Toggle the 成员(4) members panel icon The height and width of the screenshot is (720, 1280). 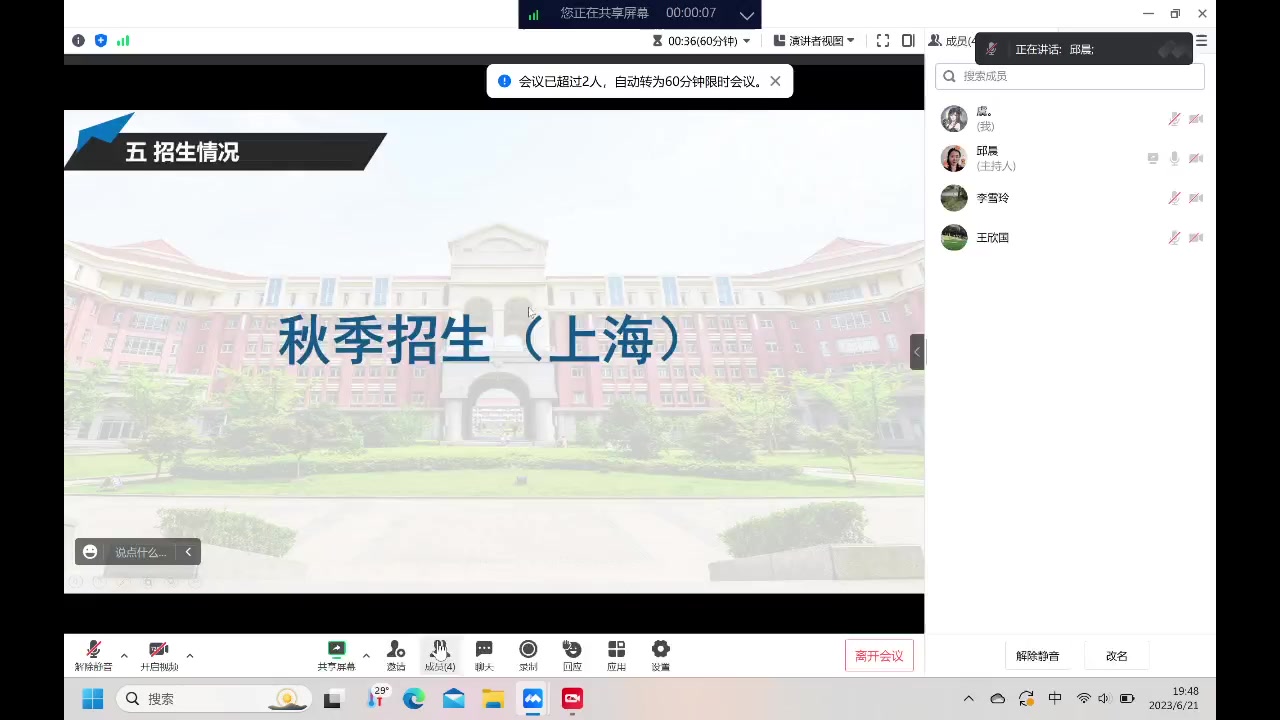(x=440, y=656)
